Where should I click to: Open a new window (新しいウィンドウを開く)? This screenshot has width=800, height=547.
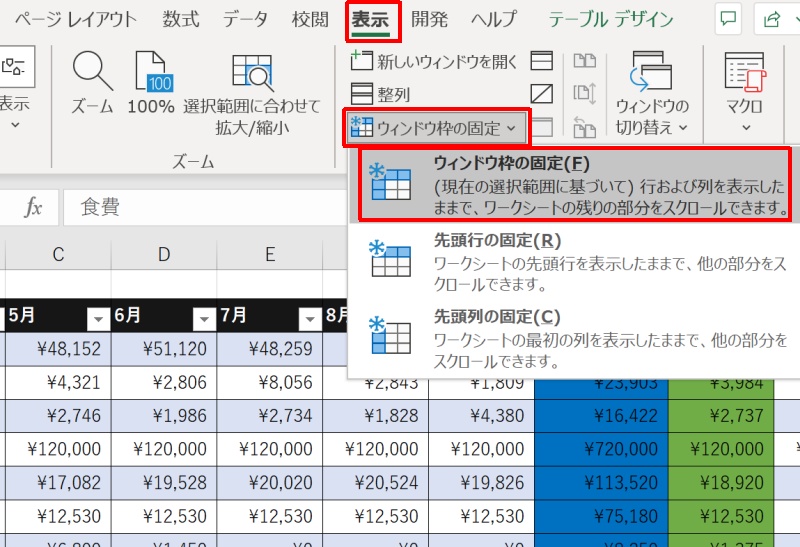[x=434, y=62]
